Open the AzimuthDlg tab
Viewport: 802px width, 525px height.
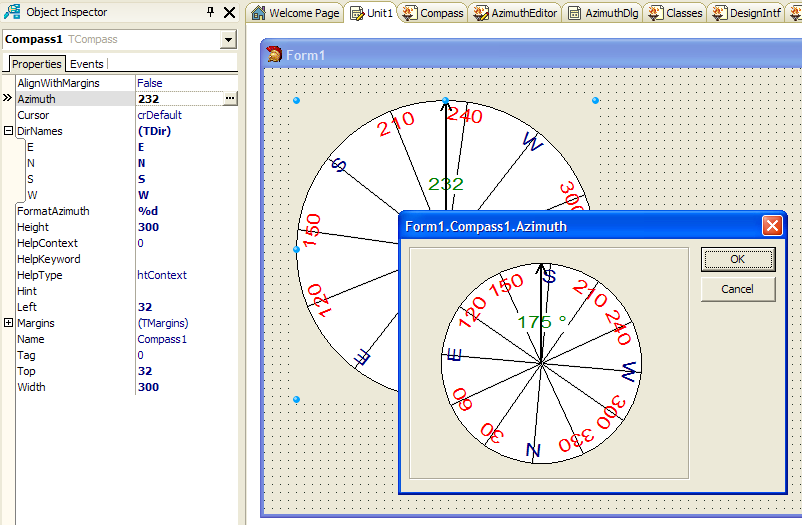coord(603,13)
